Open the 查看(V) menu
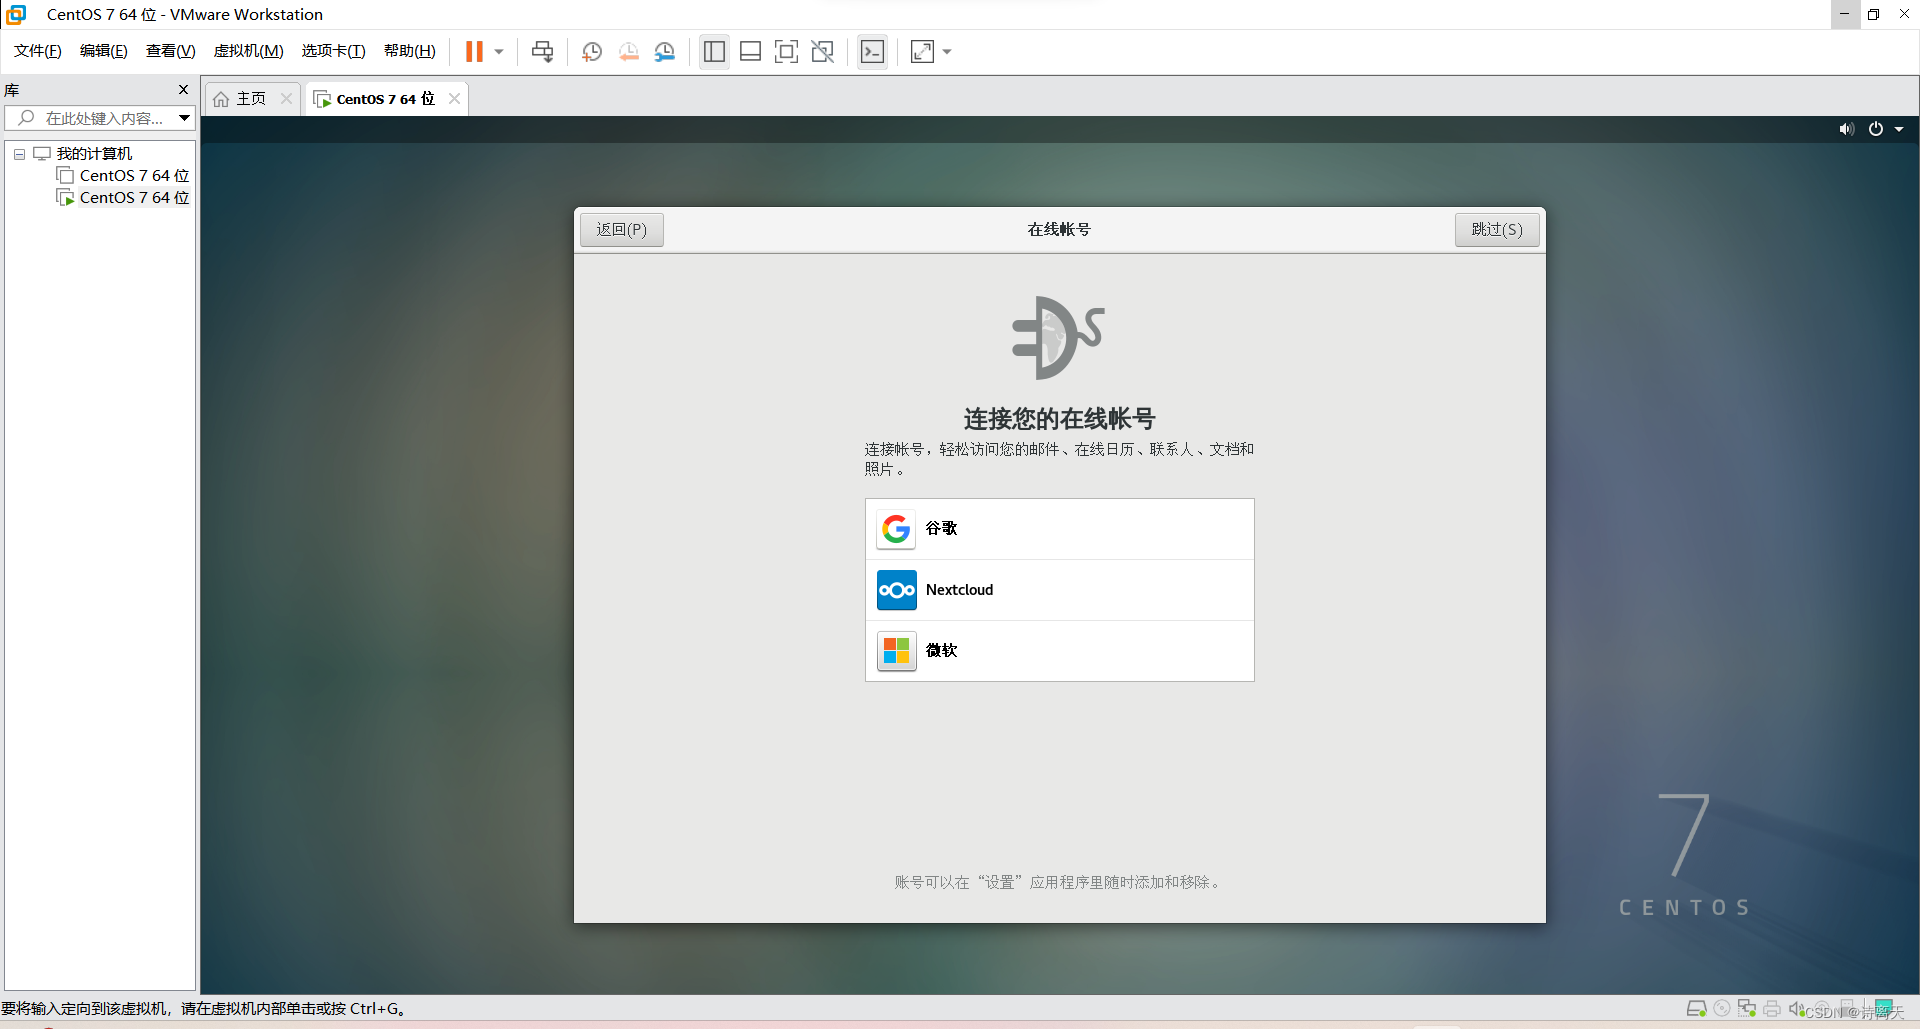 click(171, 51)
